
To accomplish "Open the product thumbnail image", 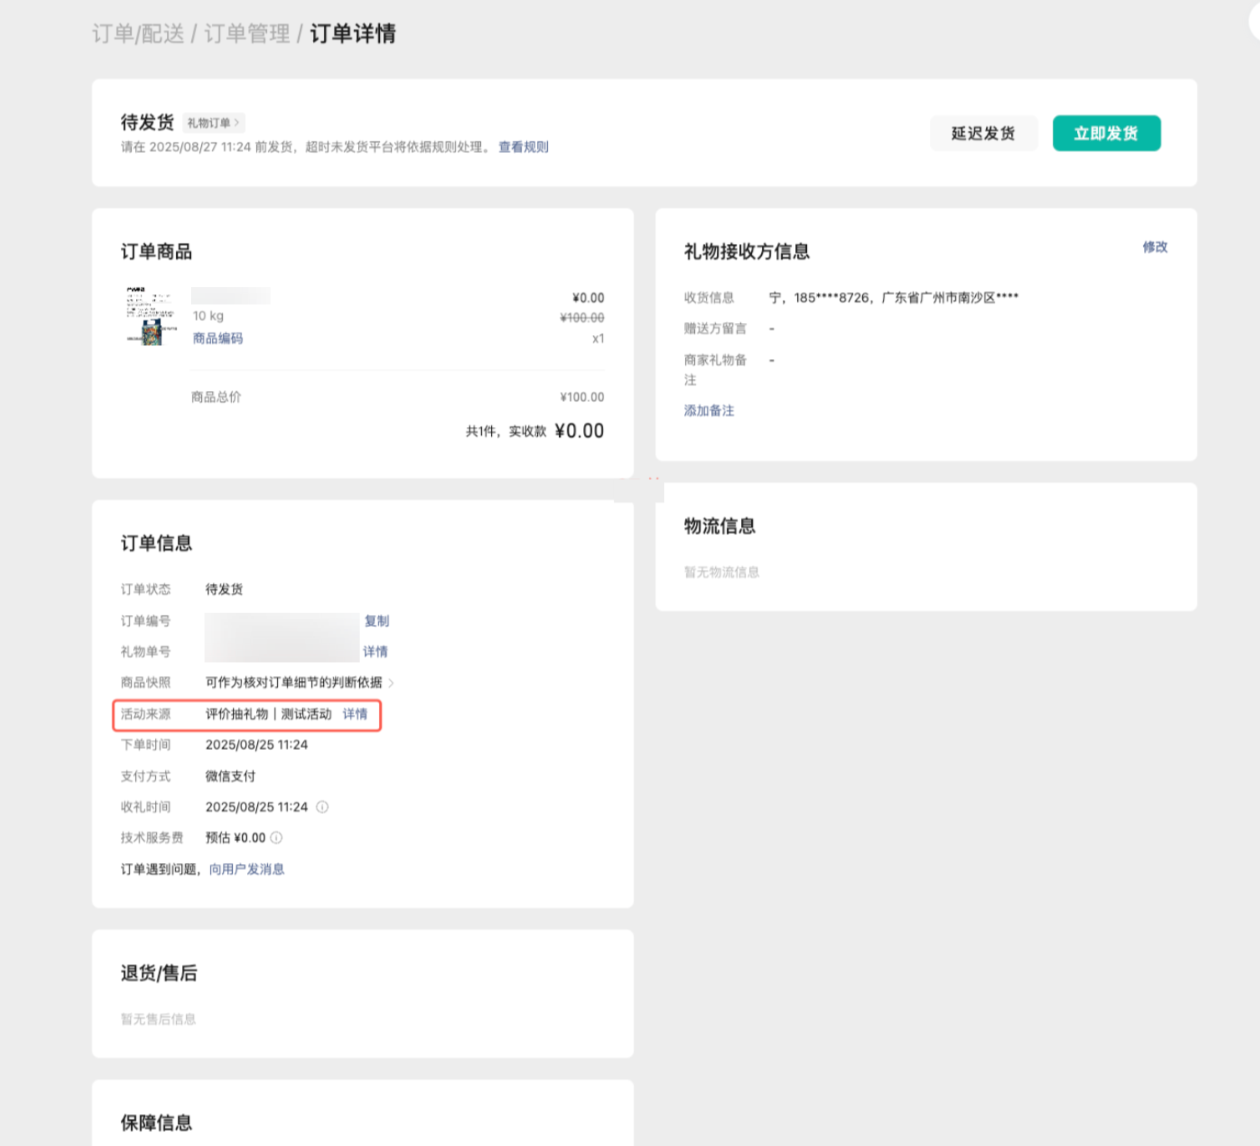I will click(150, 317).
